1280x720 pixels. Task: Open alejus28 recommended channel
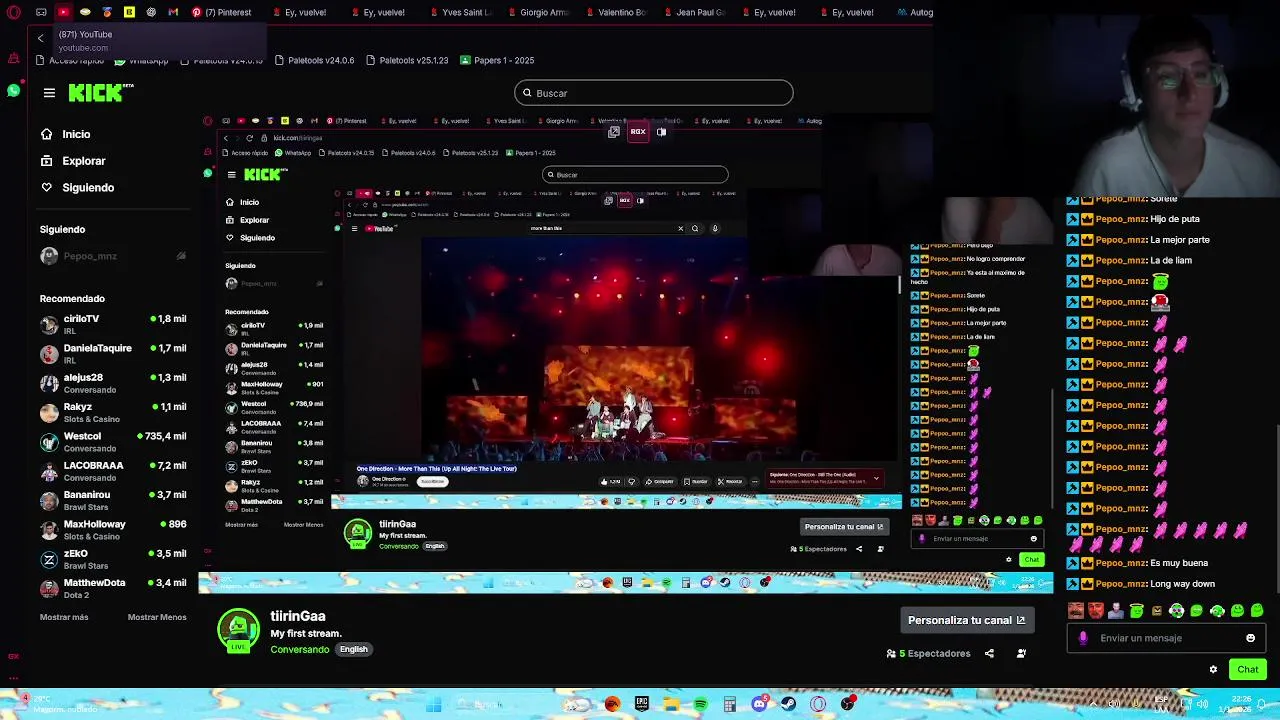pos(113,383)
